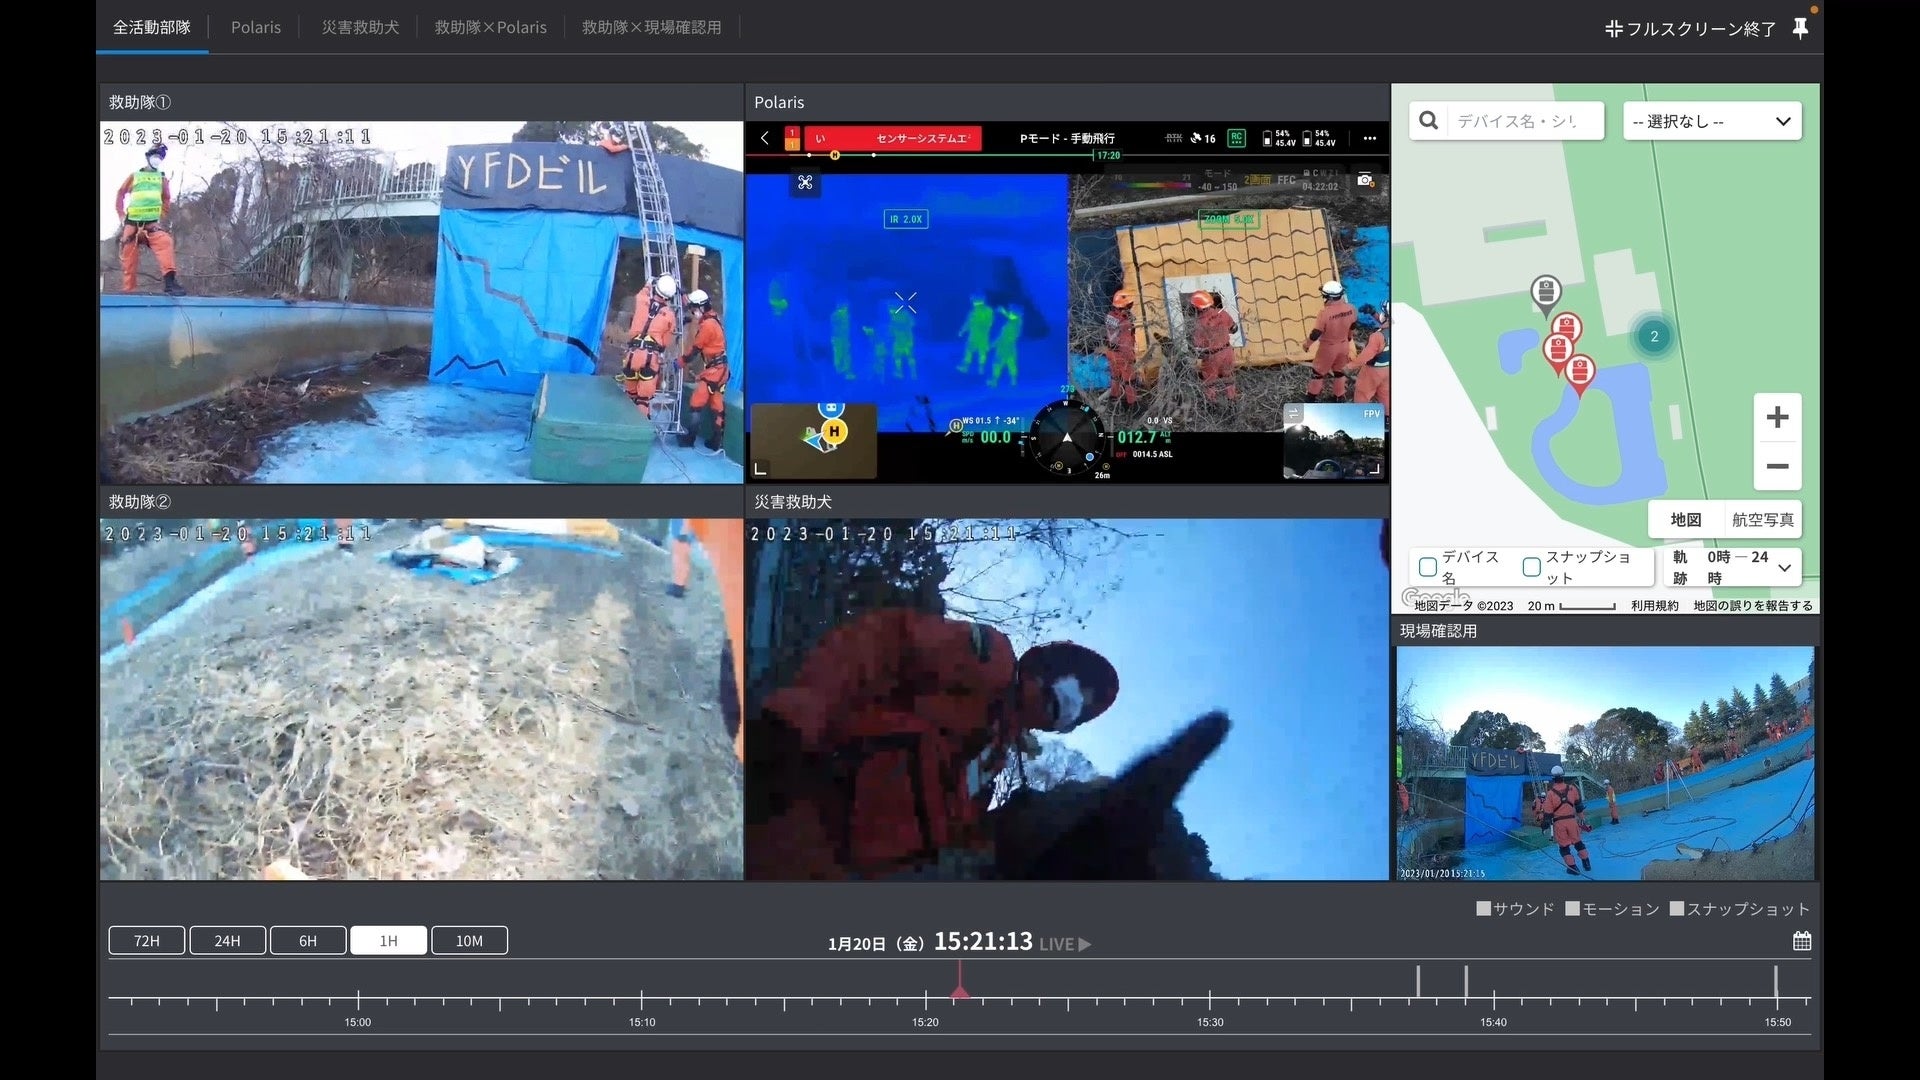Open the calendar icon above the timeline
This screenshot has height=1080, width=1920.
coord(1802,941)
